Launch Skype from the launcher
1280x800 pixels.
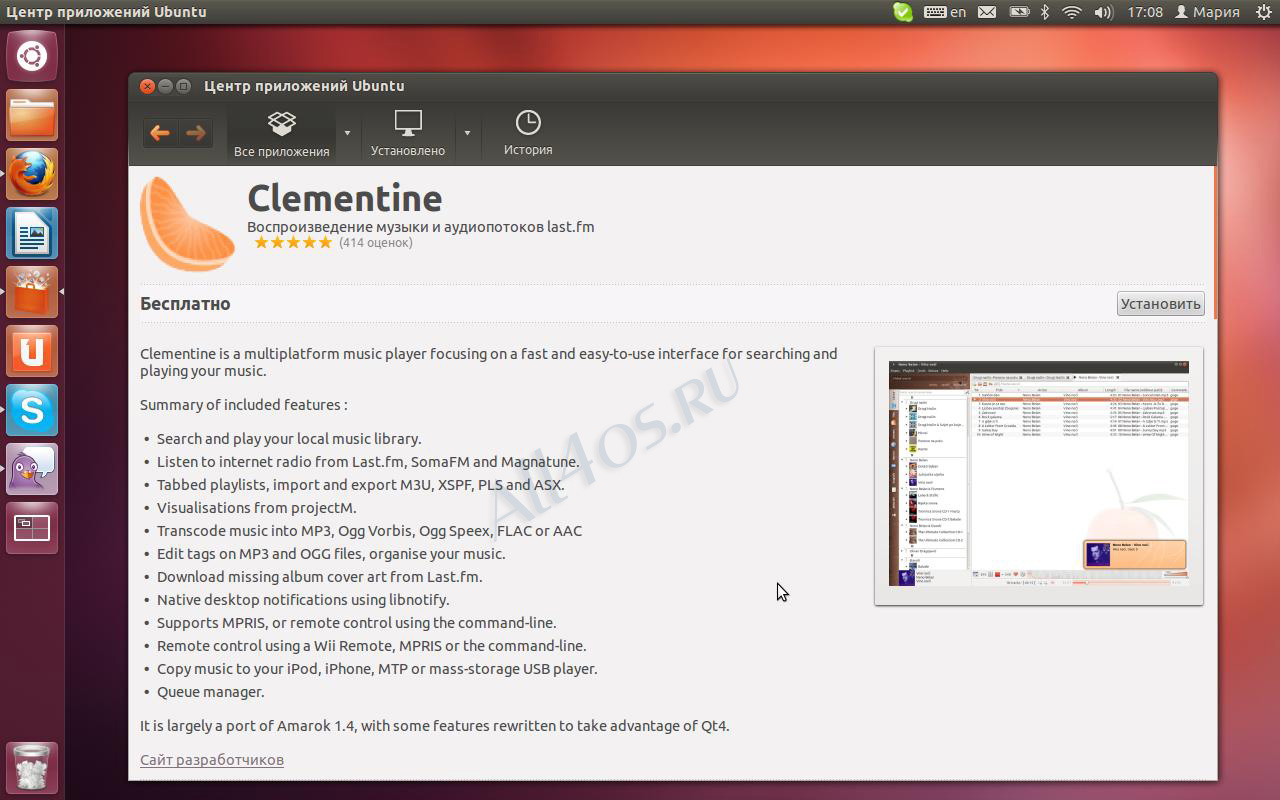(32, 410)
